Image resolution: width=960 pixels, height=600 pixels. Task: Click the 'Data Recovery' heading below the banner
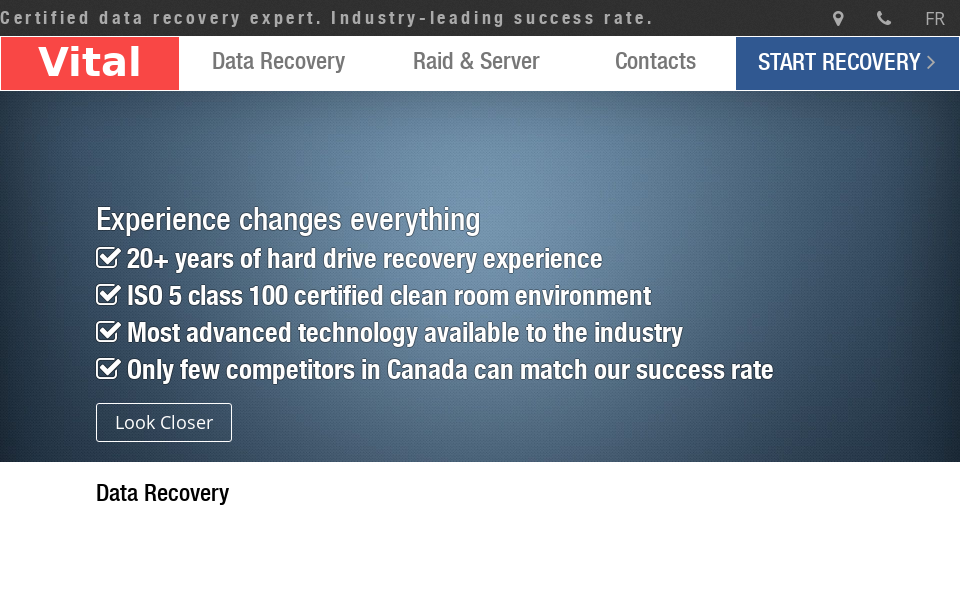coord(162,492)
